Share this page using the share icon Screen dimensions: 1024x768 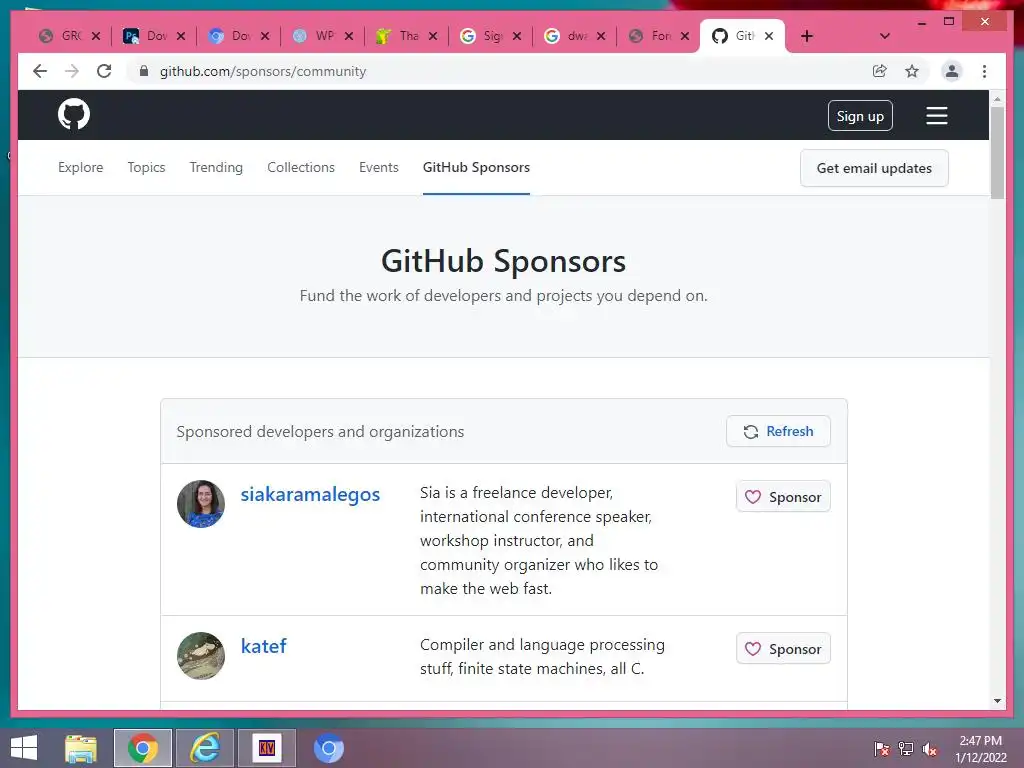pos(880,71)
